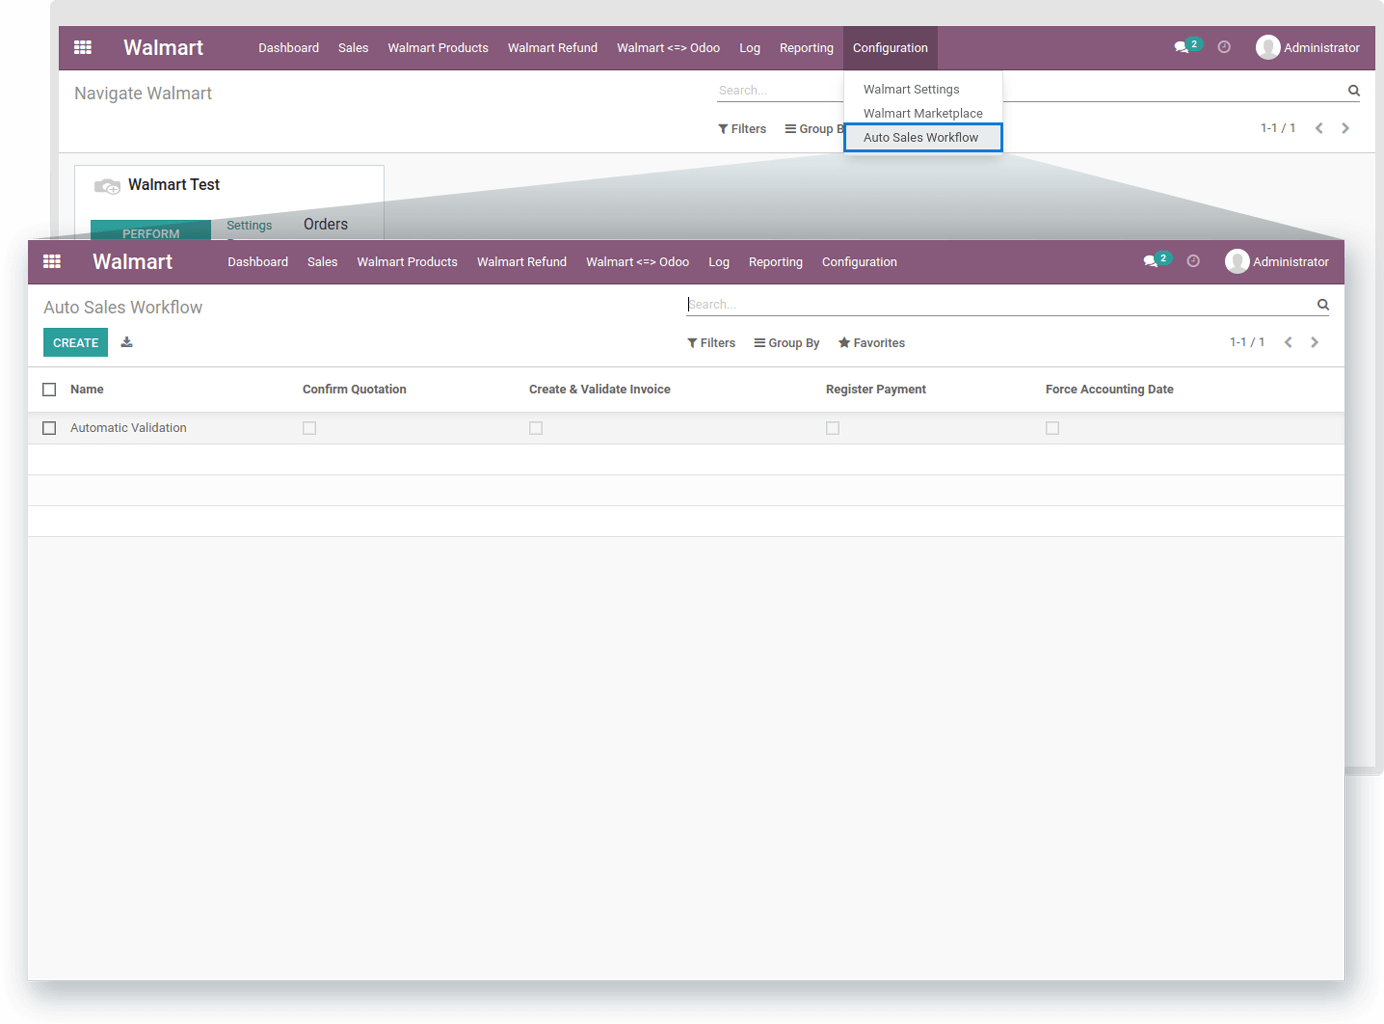Screen dimensions: 1384x1024
Task: Click Walmart Test card title
Action: pyautogui.click(x=174, y=185)
